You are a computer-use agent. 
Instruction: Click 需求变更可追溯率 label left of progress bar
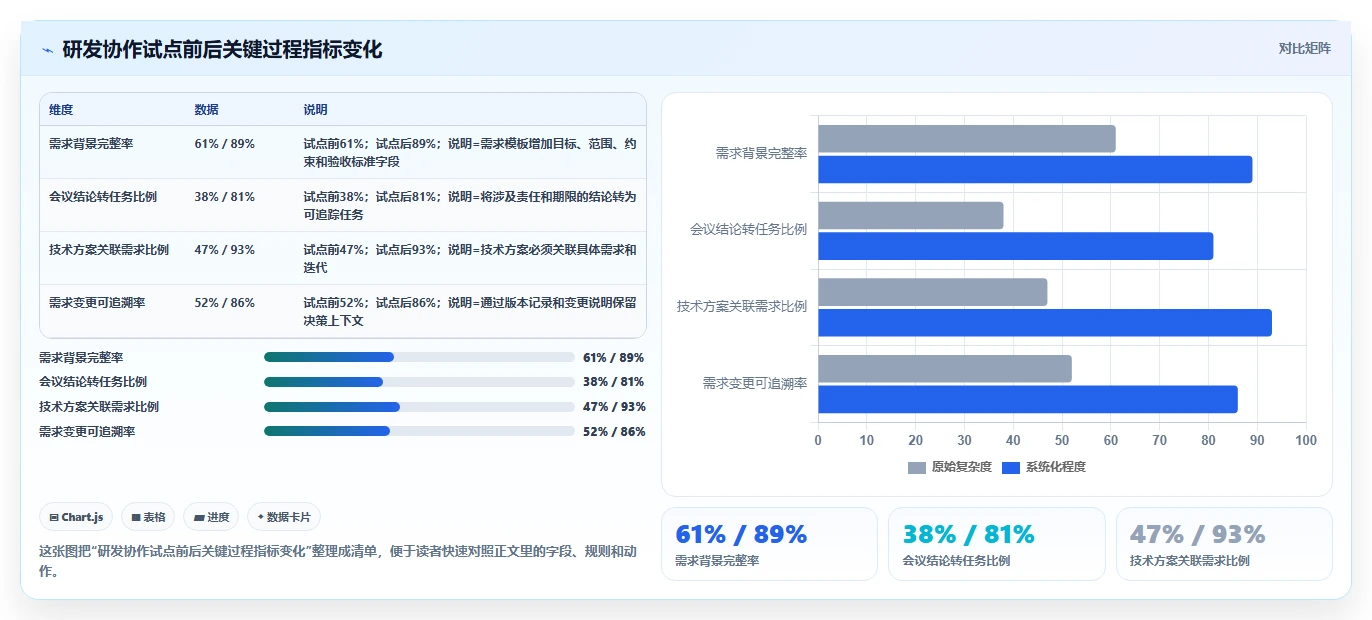pos(87,432)
